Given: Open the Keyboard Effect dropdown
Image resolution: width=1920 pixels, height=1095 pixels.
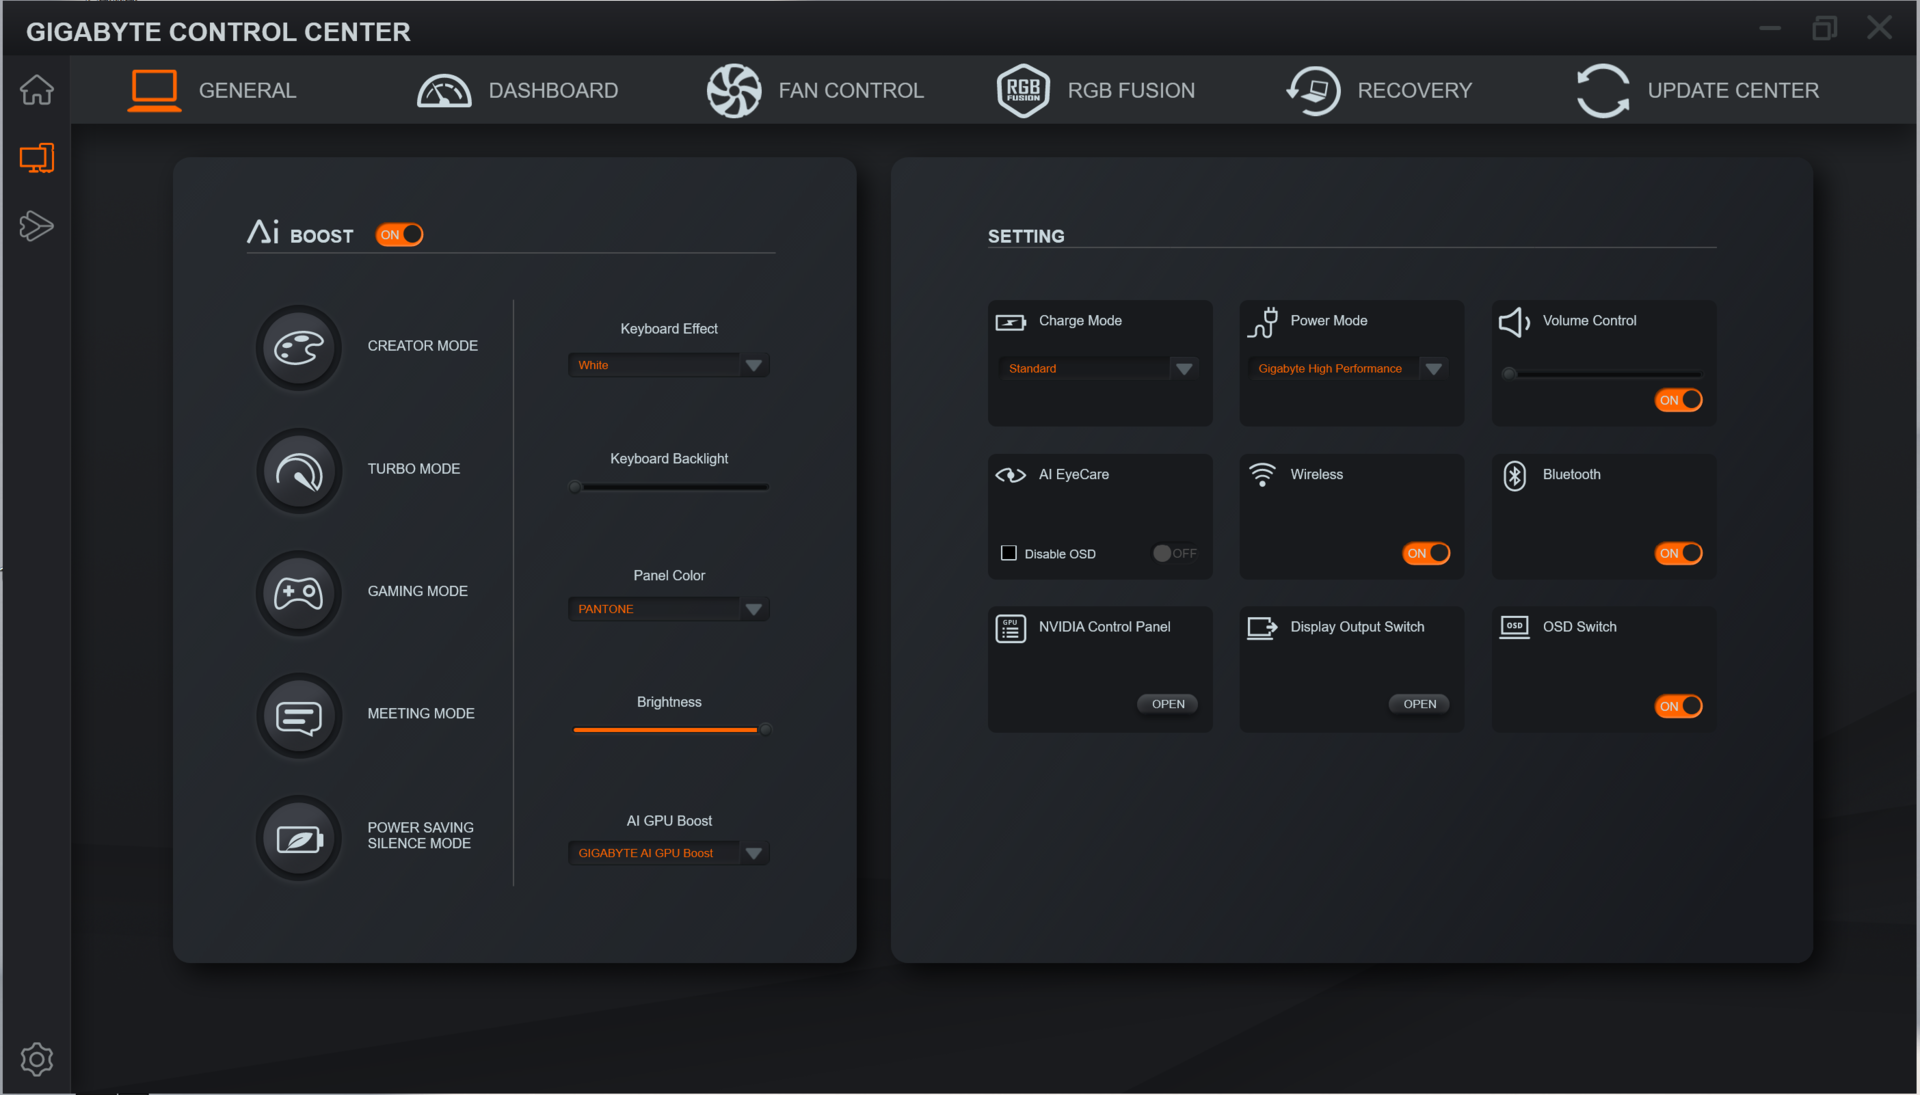Looking at the screenshot, I should tap(754, 366).
